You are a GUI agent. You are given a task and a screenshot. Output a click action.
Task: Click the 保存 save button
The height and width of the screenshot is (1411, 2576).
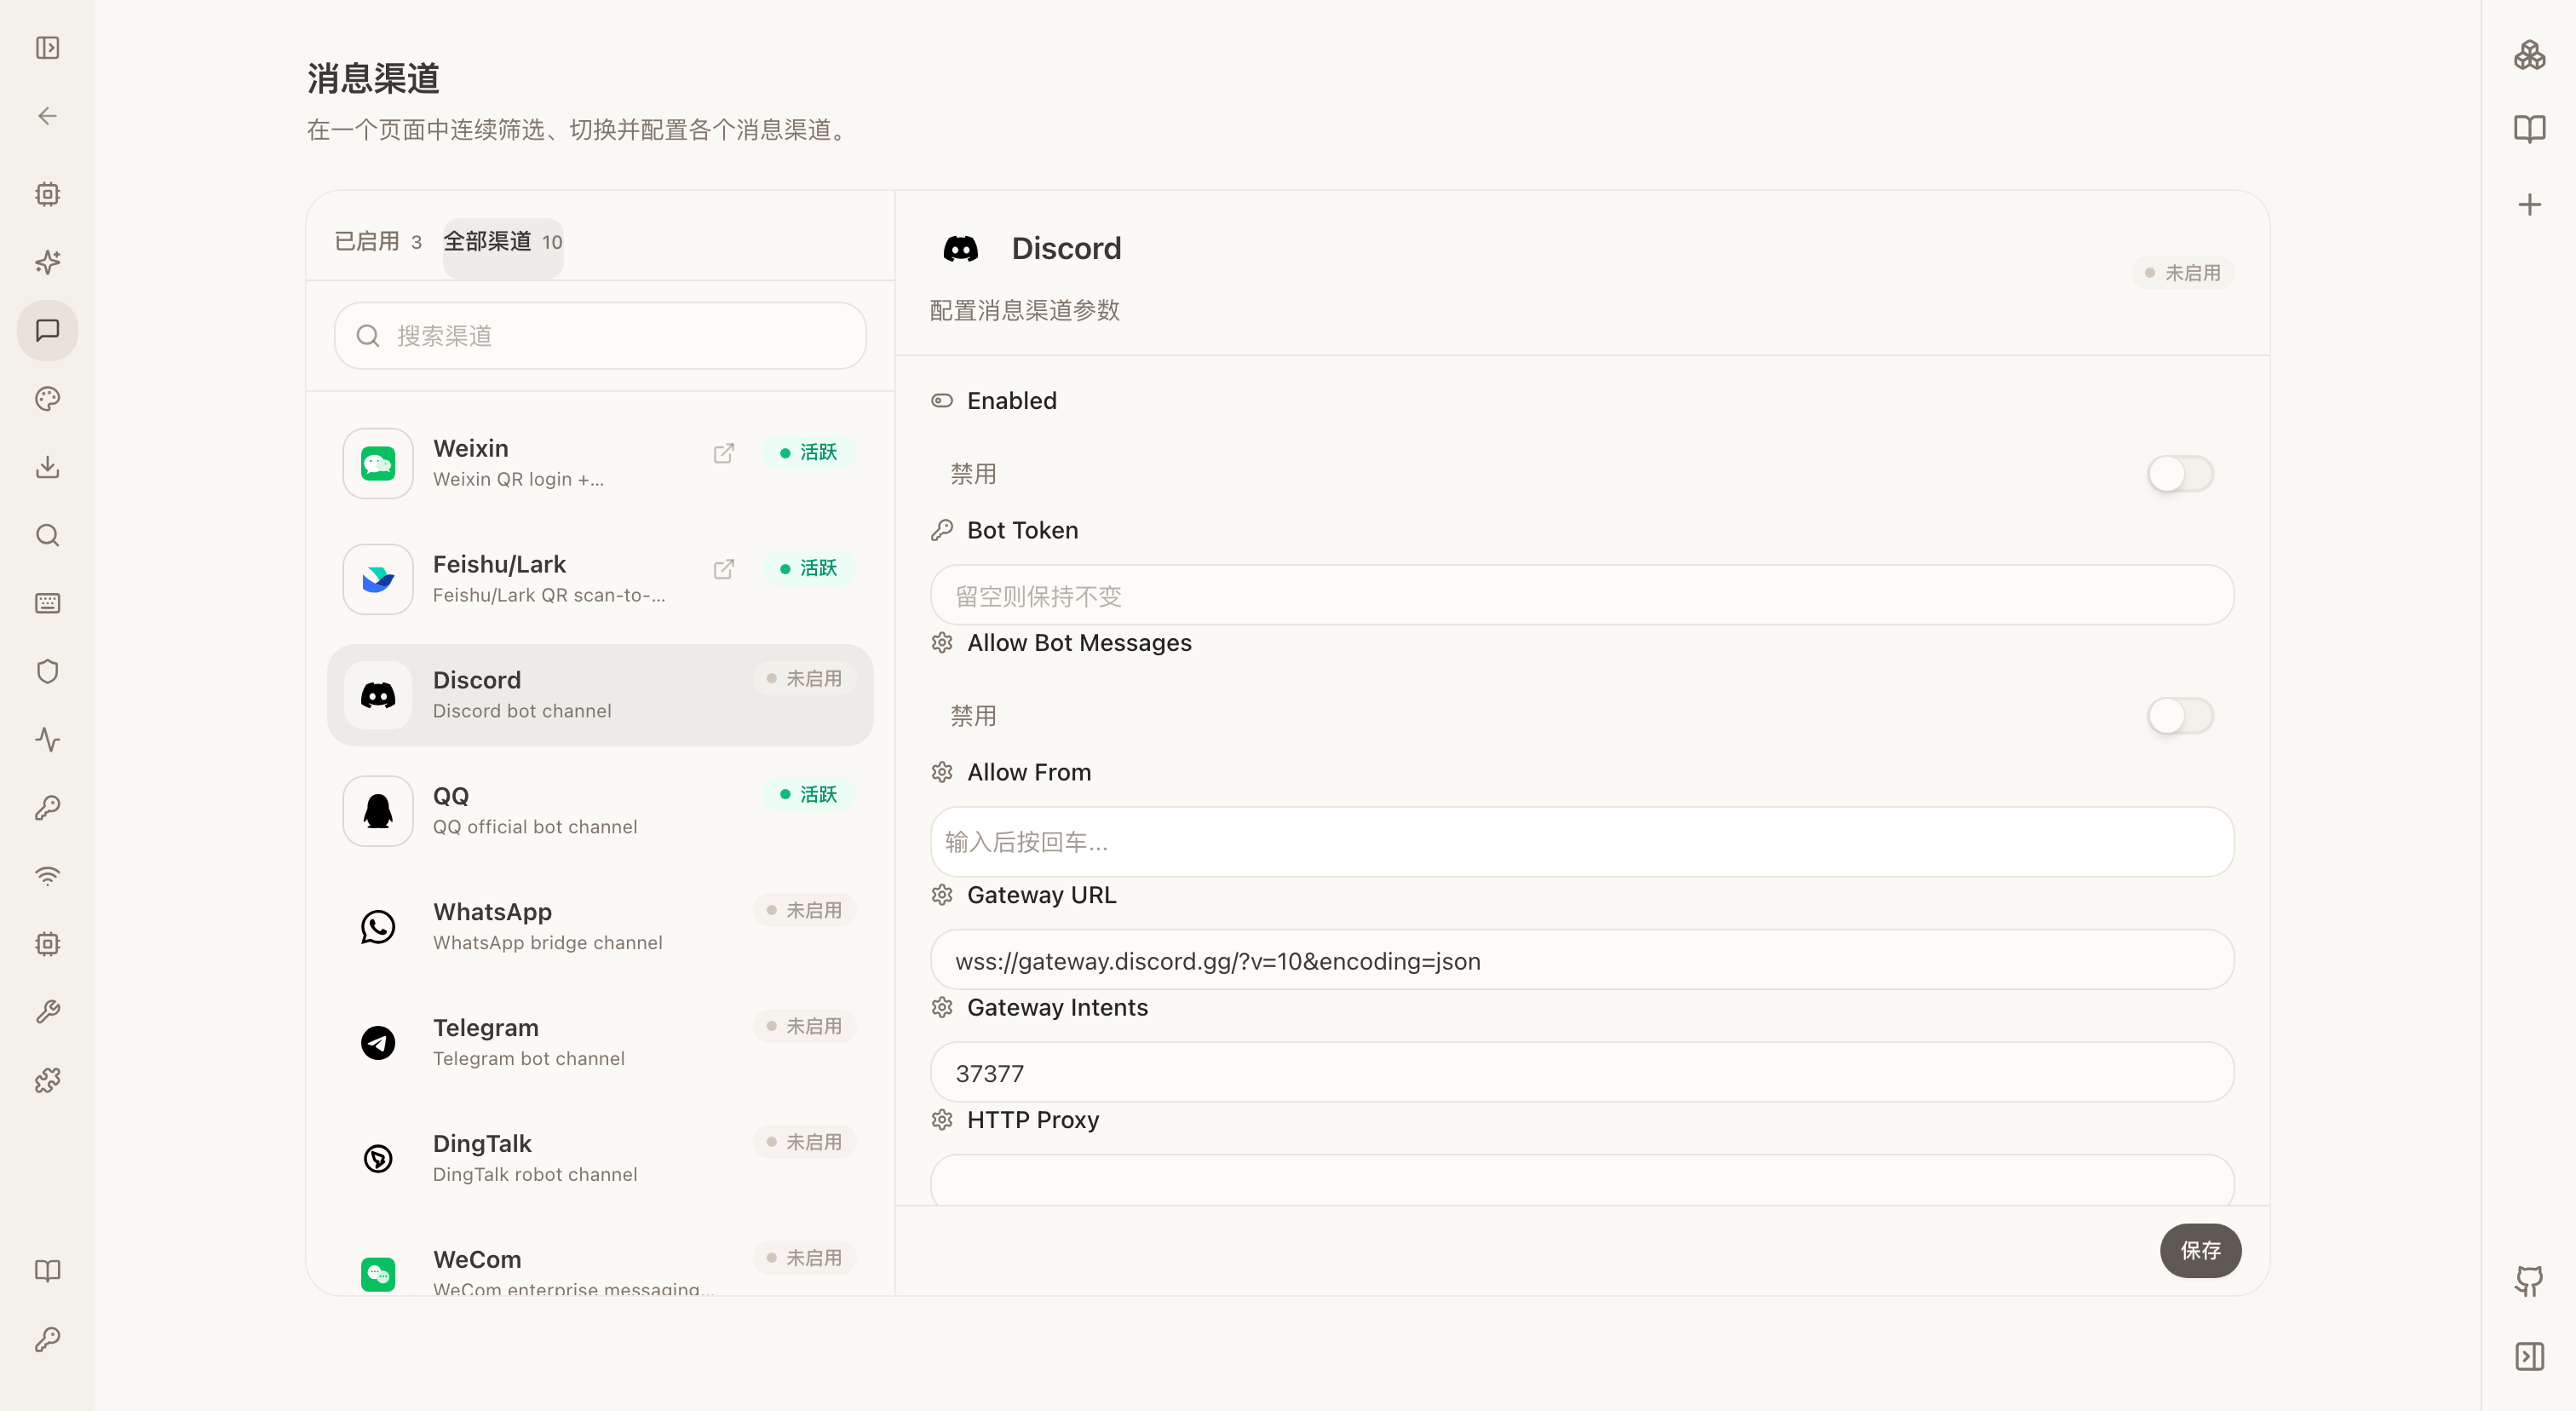(2200, 1250)
